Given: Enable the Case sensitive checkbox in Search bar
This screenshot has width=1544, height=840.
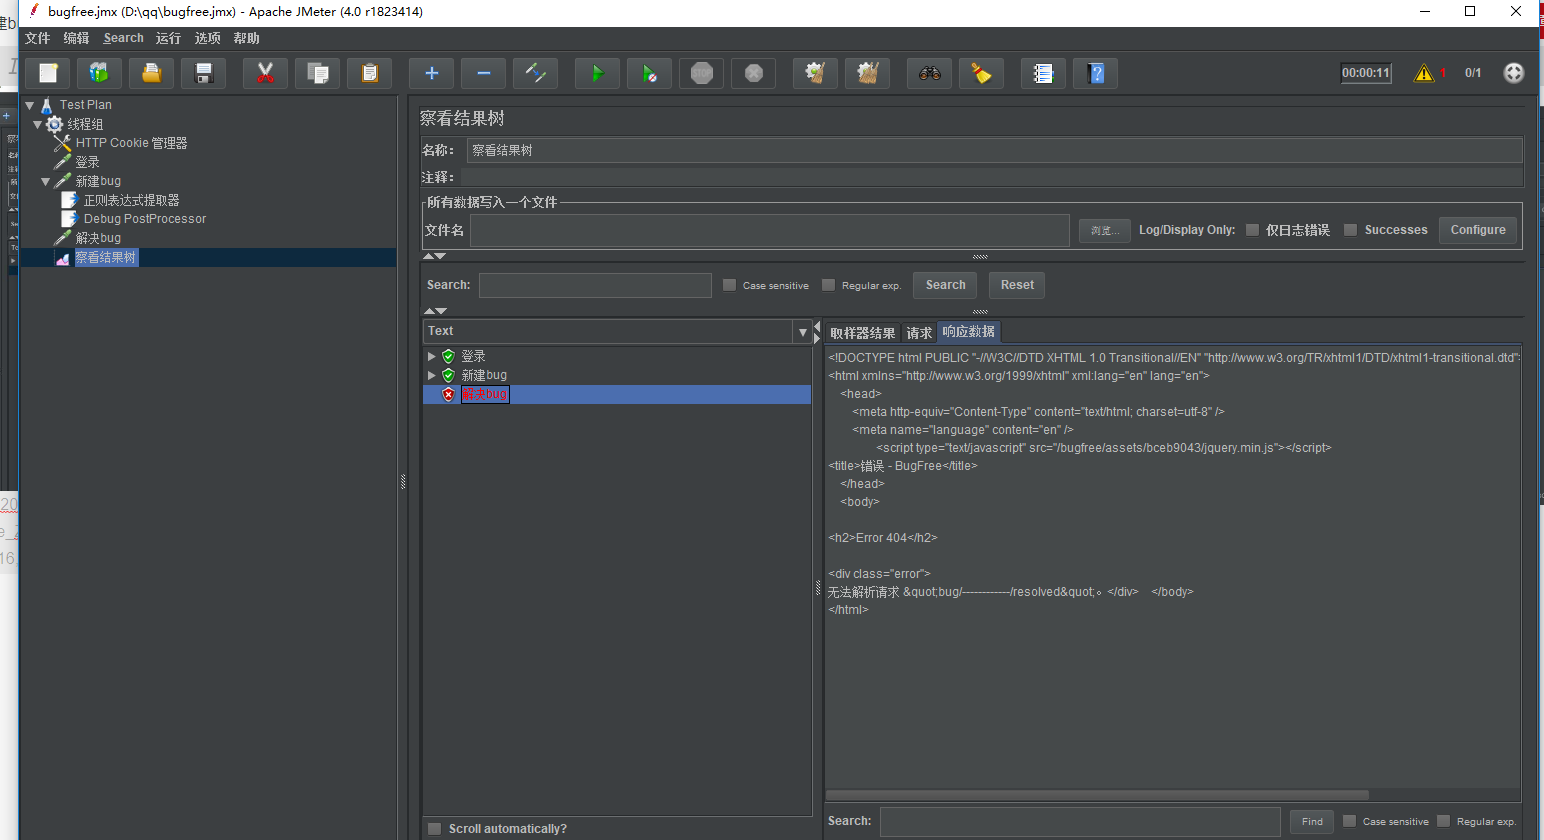Looking at the screenshot, I should [729, 285].
